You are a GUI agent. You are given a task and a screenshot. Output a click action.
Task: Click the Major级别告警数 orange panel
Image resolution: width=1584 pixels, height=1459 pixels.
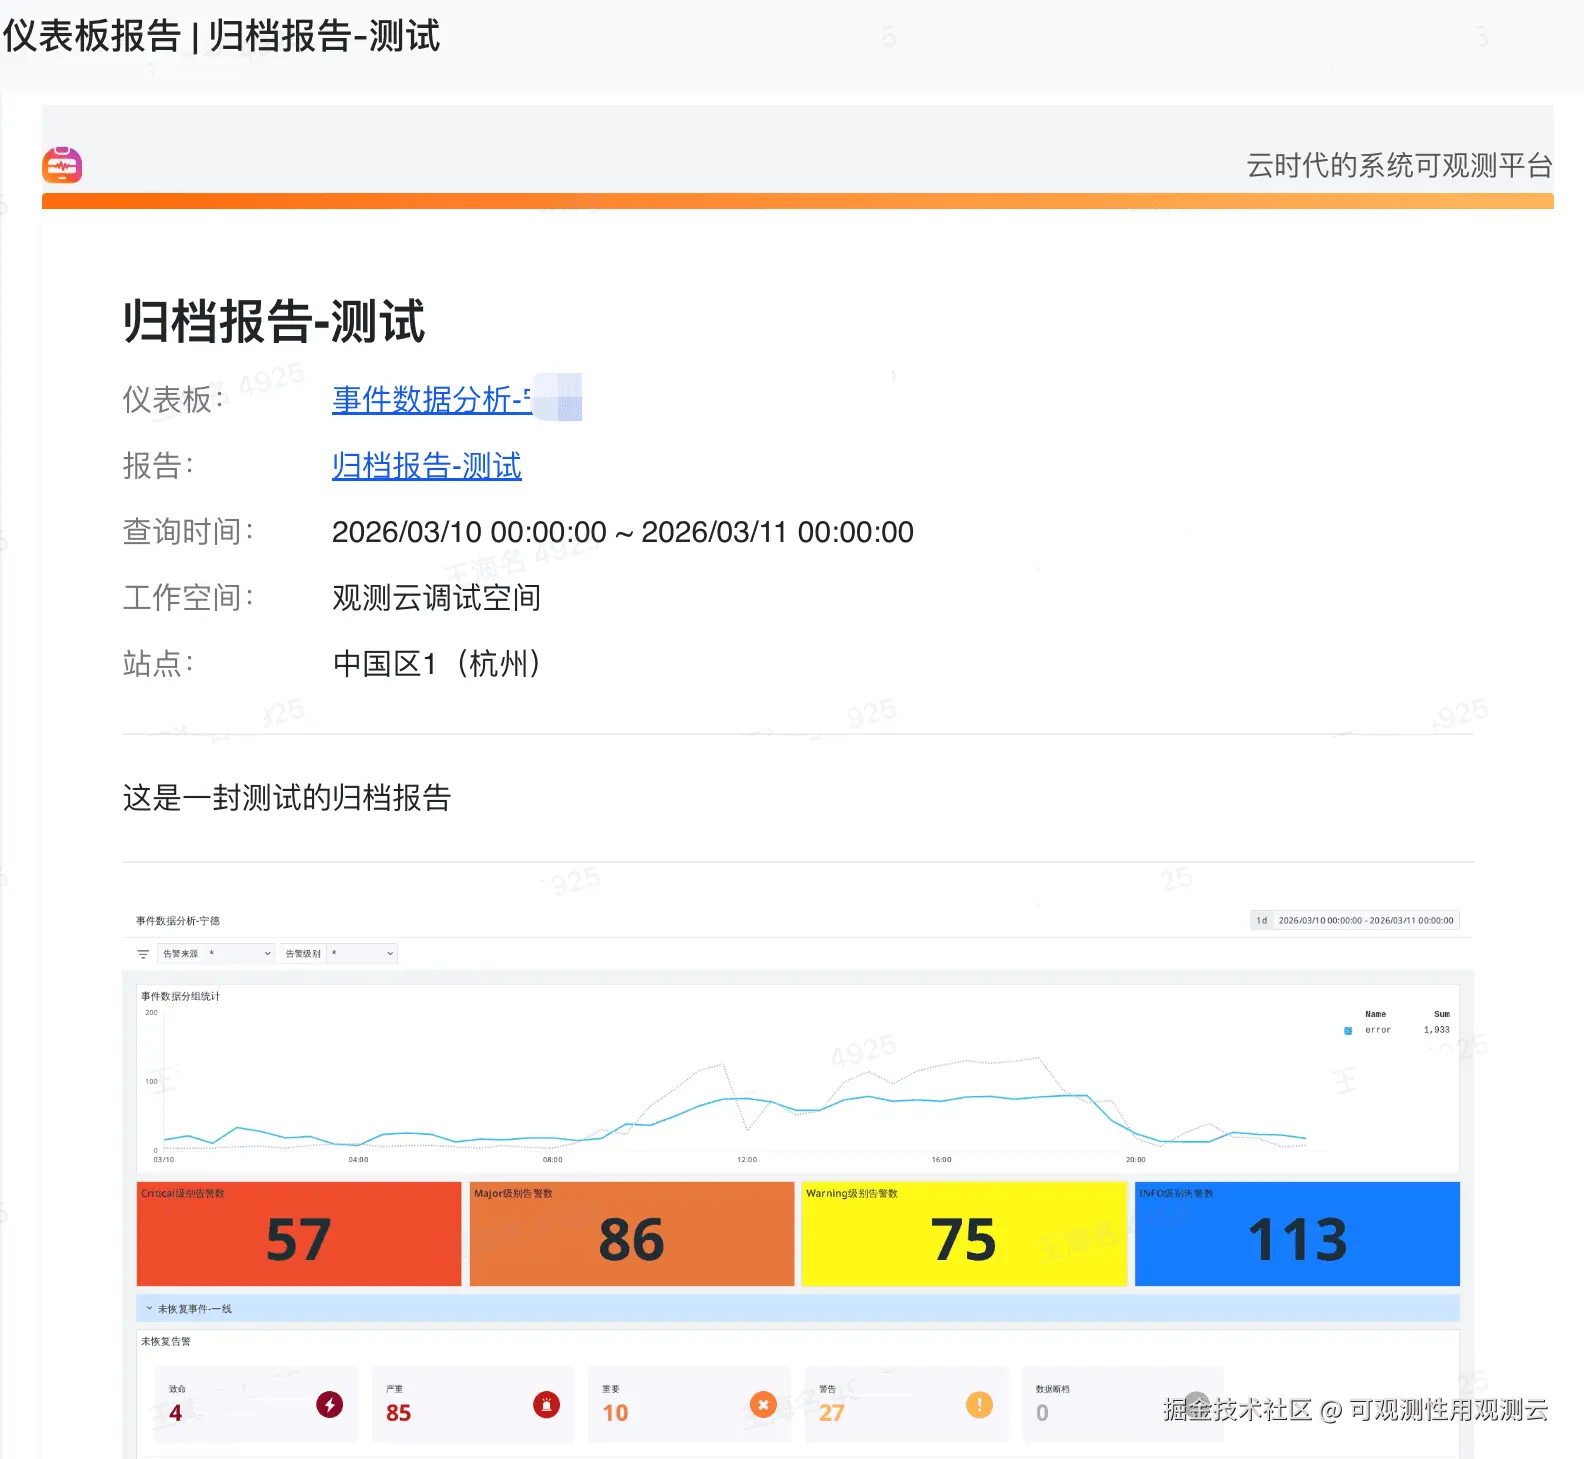(631, 1234)
